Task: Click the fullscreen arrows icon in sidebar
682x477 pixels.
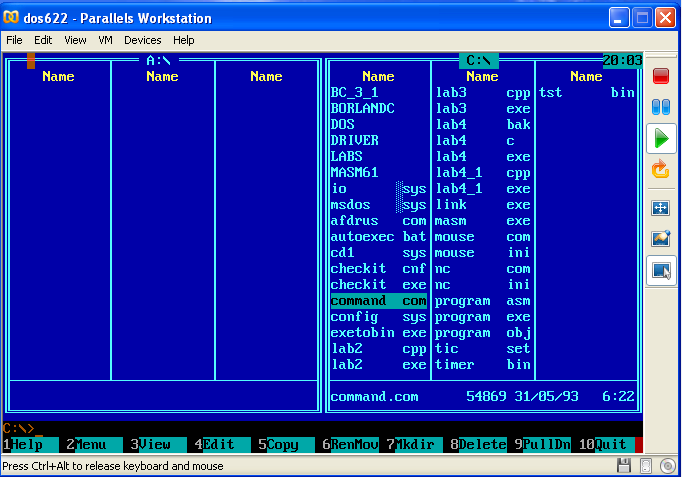Action: pos(660,208)
